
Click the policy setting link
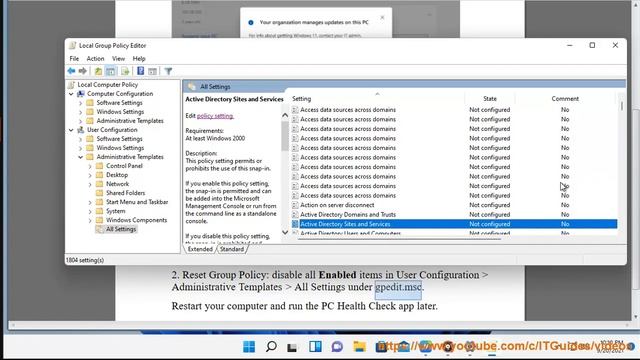coord(215,116)
